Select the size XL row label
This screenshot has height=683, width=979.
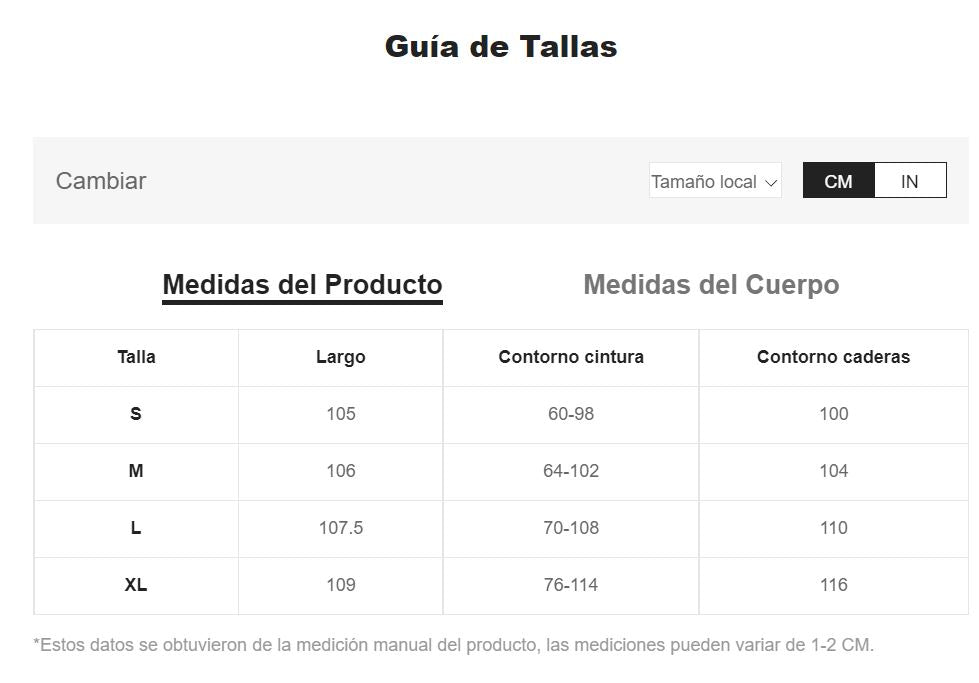136,585
